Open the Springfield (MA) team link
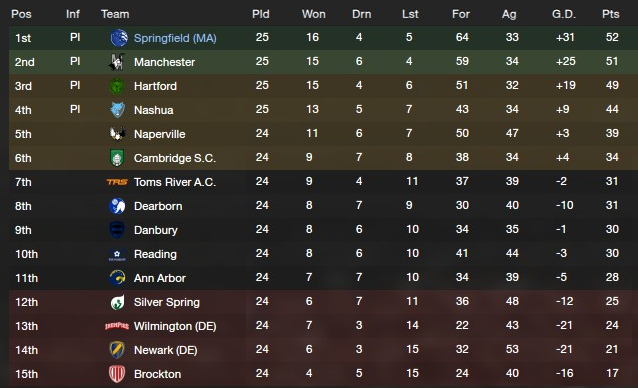Viewport: 638px width, 388px height. [x=175, y=38]
